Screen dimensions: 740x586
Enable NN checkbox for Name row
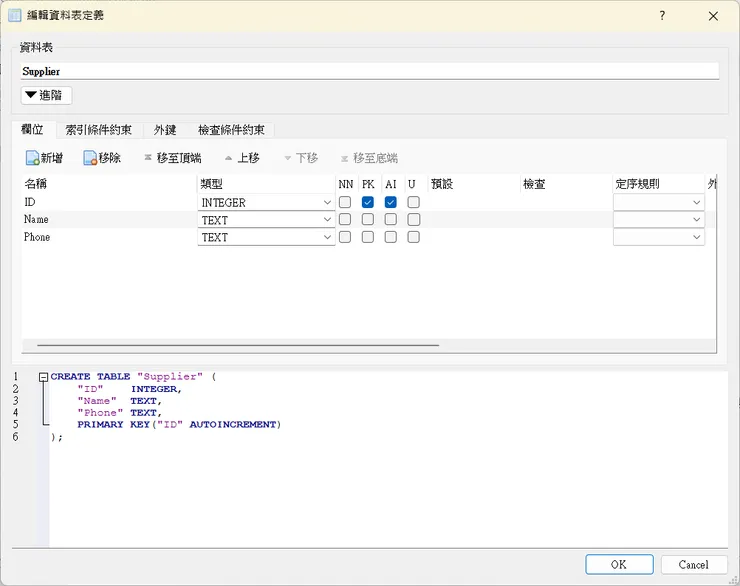345,219
